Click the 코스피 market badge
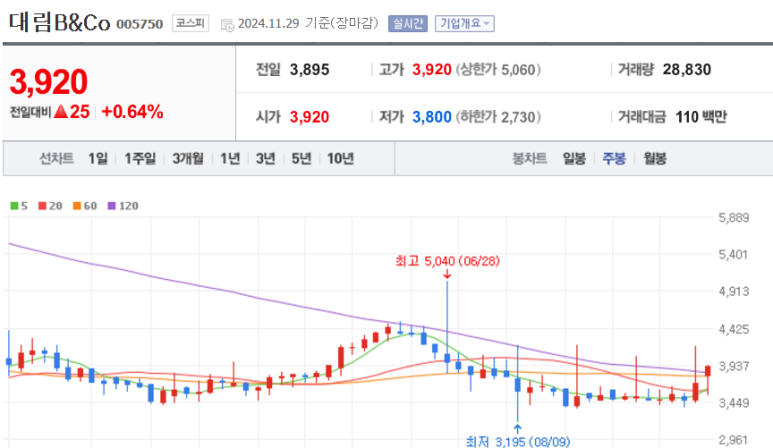Image resolution: width=773 pixels, height=448 pixels. (x=190, y=23)
